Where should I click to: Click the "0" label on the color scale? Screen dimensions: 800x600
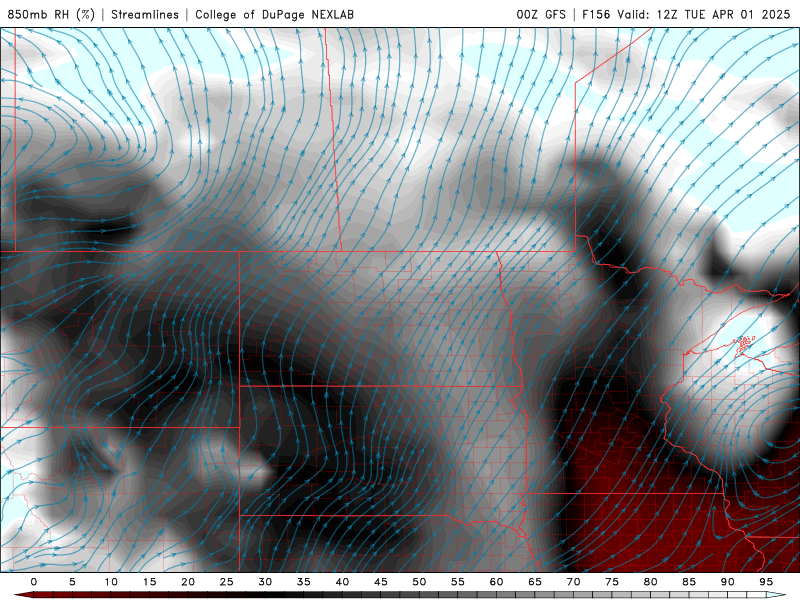[x=34, y=582]
